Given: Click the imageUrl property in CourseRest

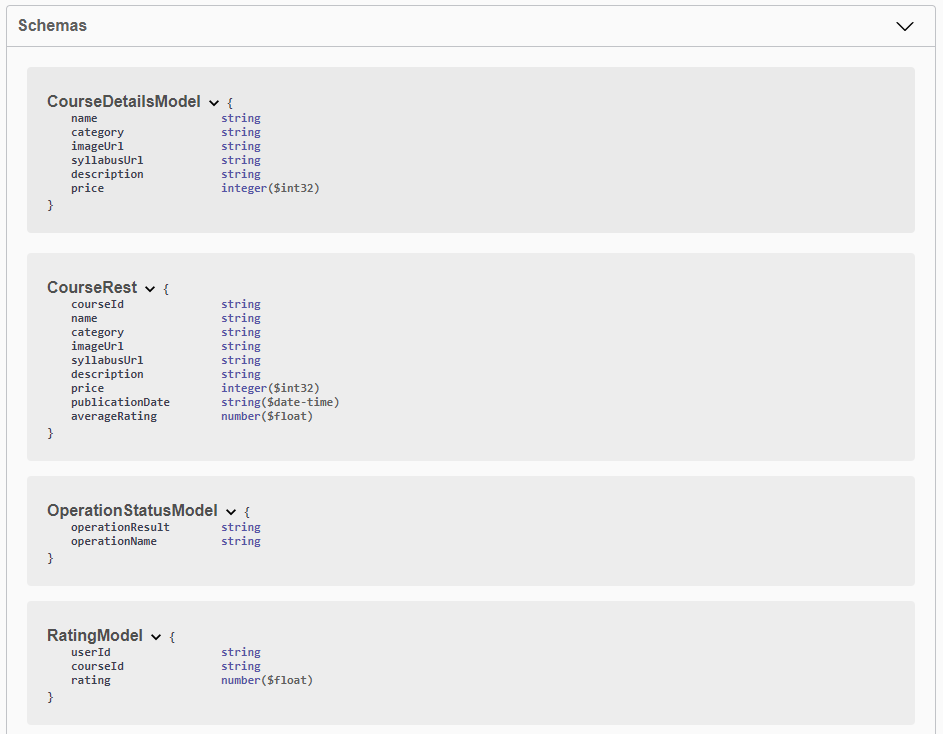Looking at the screenshot, I should (x=97, y=345).
